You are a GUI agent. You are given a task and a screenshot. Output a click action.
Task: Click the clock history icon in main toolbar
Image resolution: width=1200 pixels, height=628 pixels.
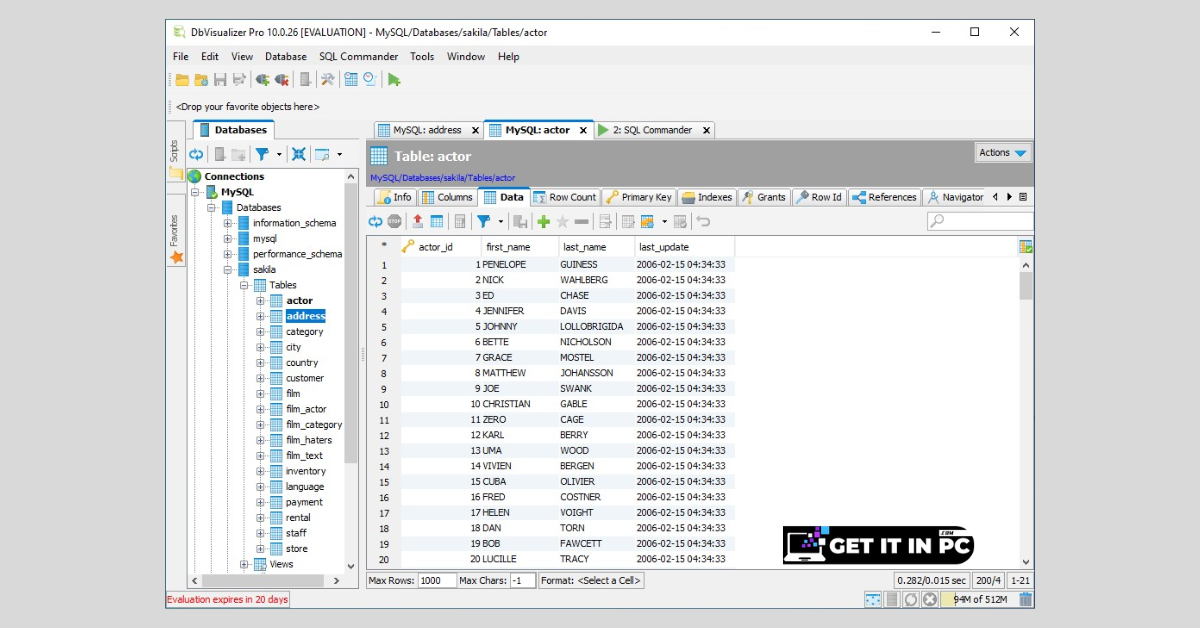click(370, 80)
